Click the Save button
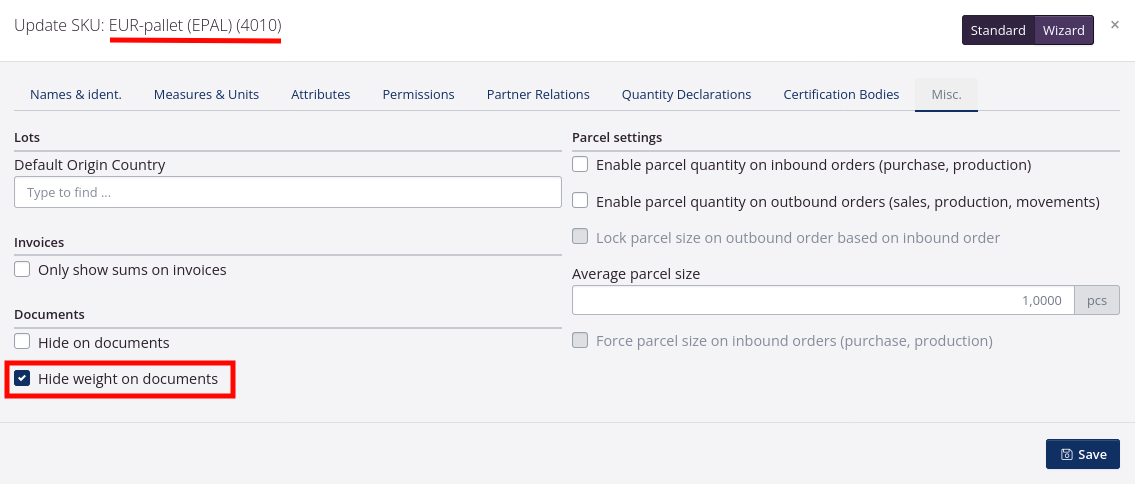Viewport: 1135px width, 484px height. pyautogui.click(x=1082, y=454)
